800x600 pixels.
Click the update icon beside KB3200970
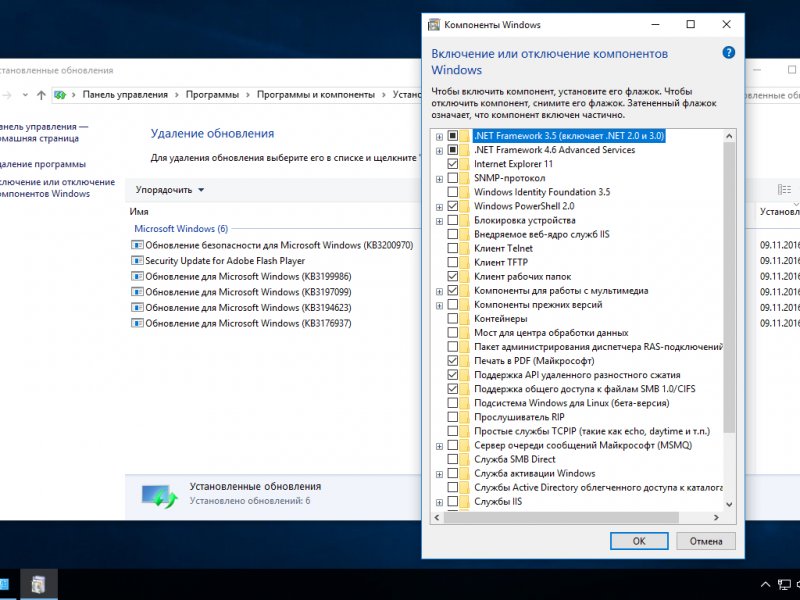point(137,245)
